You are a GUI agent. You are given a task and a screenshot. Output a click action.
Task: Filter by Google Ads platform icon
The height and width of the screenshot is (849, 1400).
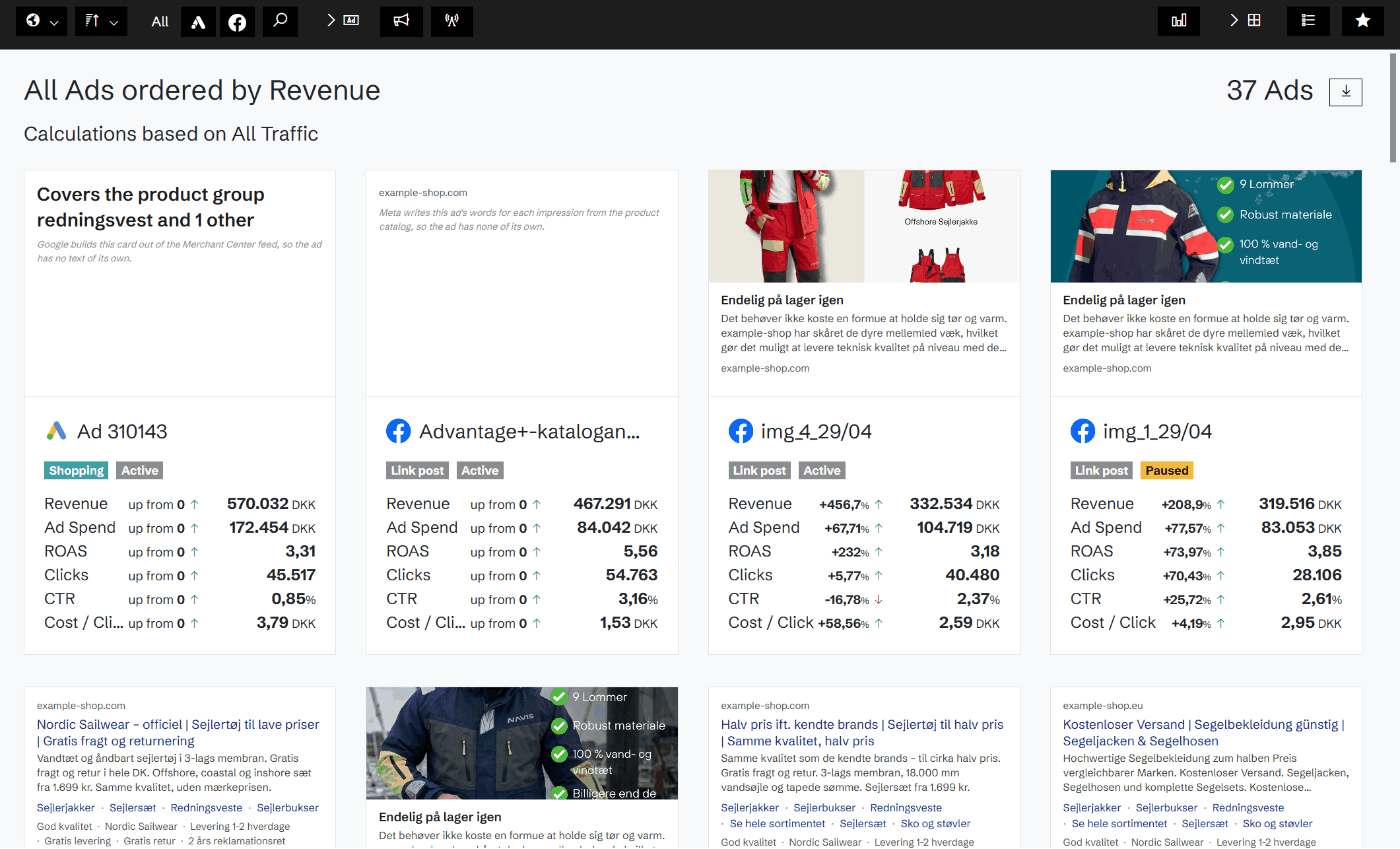pos(198,21)
